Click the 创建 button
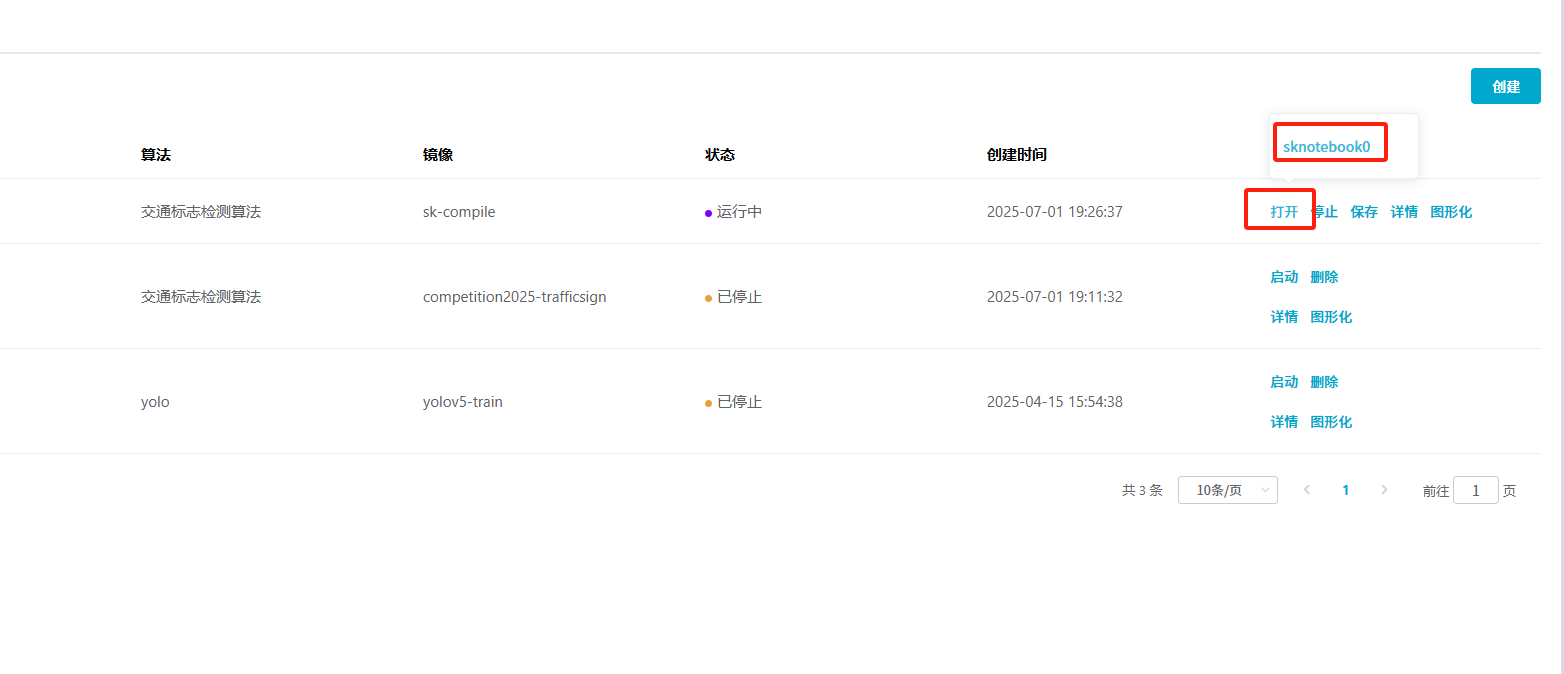This screenshot has width=1564, height=674. [x=1505, y=87]
